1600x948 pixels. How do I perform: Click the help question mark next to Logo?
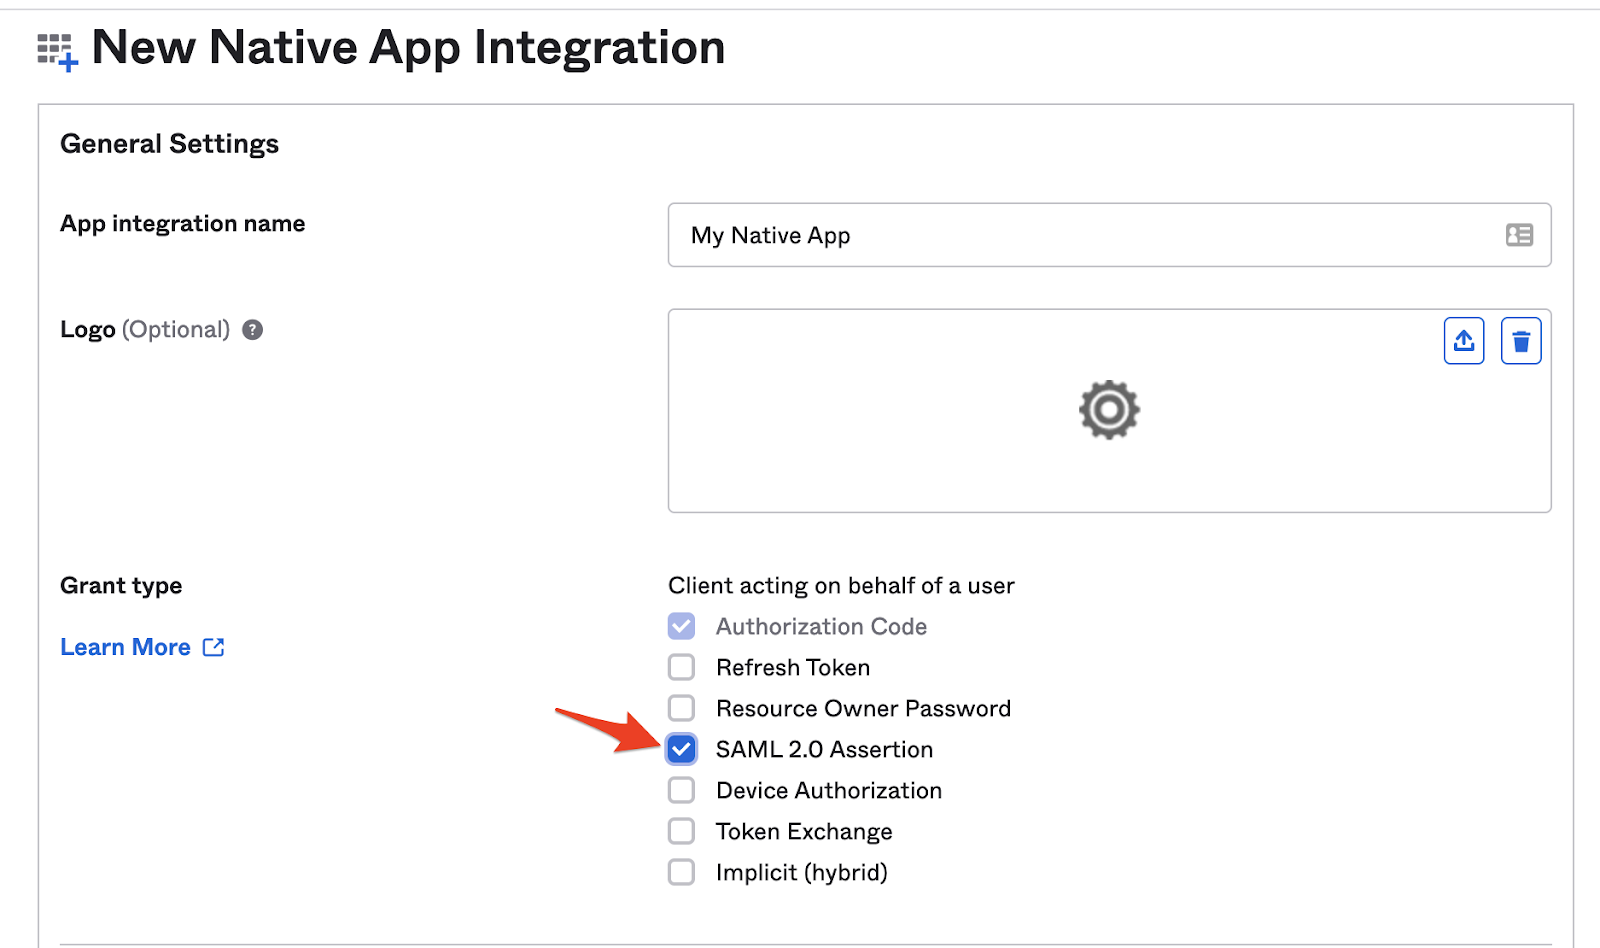[253, 330]
